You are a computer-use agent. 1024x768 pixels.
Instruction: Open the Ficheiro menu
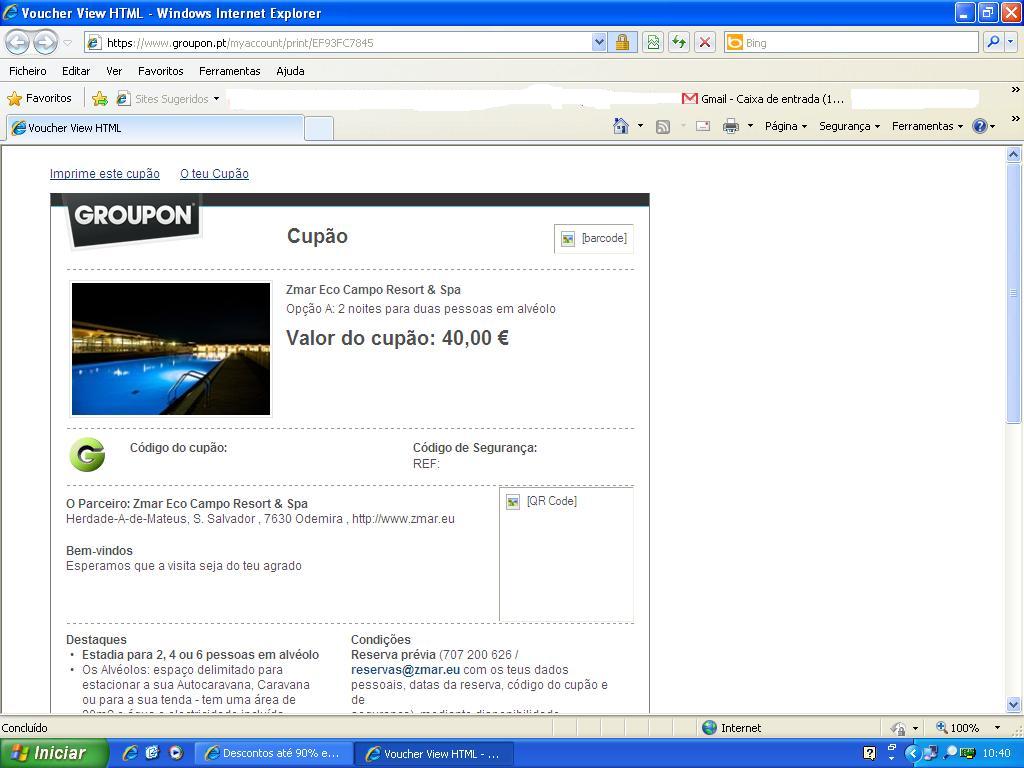(x=27, y=71)
